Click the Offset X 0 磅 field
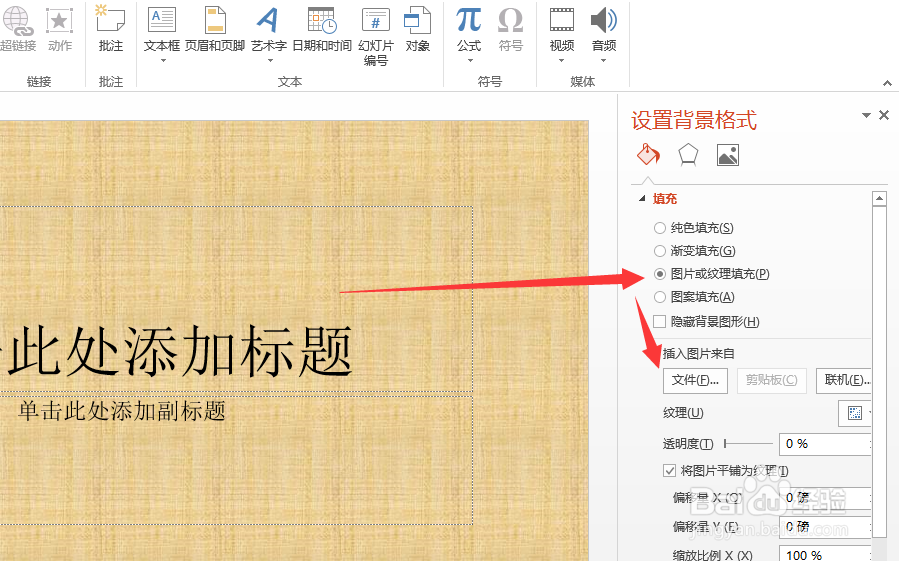Image resolution: width=899 pixels, height=561 pixels. (824, 497)
